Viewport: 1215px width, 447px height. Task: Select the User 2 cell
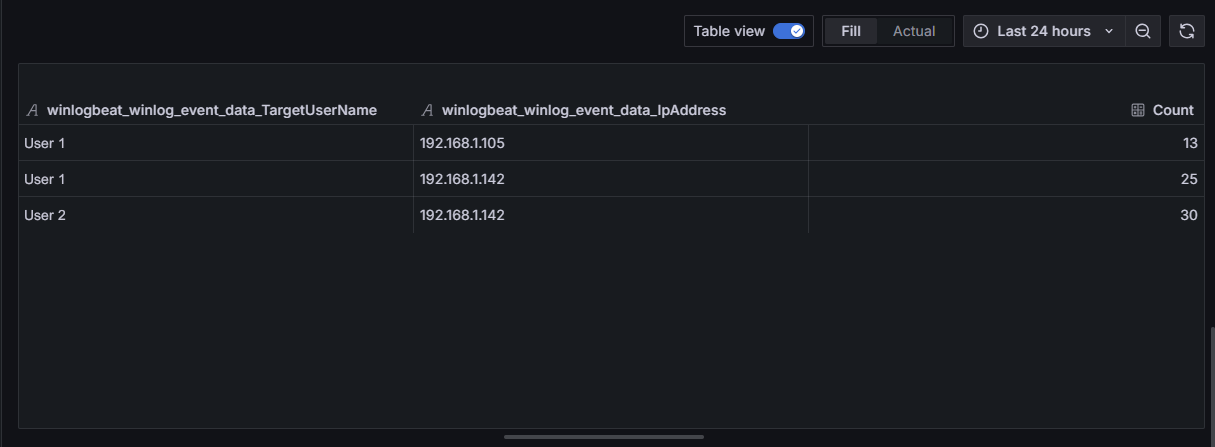click(x=45, y=215)
